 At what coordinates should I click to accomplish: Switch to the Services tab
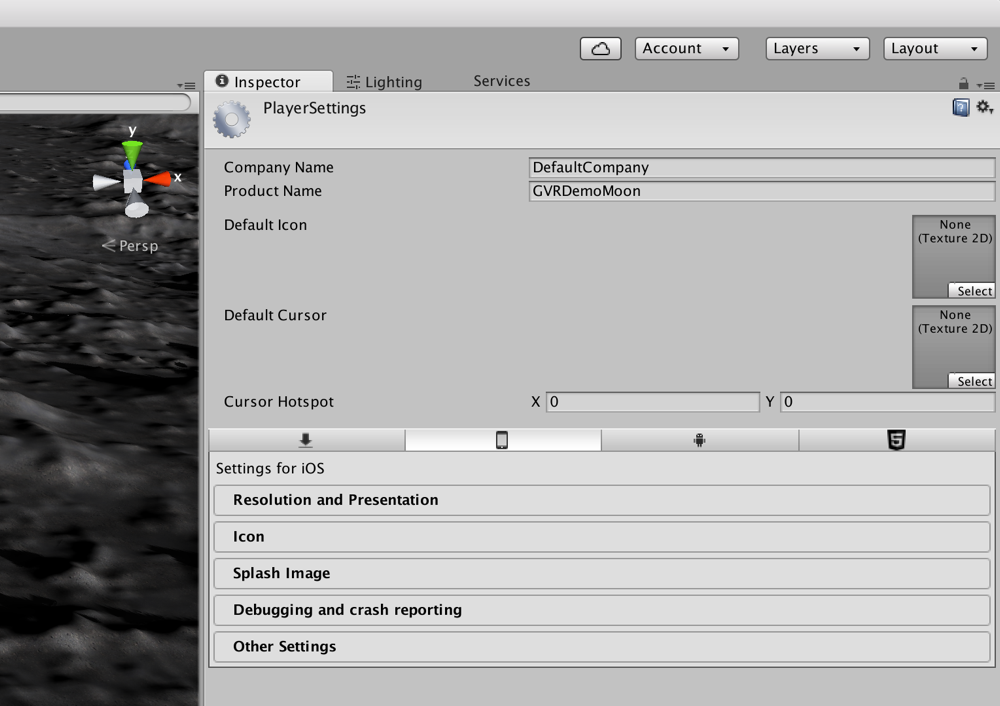502,81
